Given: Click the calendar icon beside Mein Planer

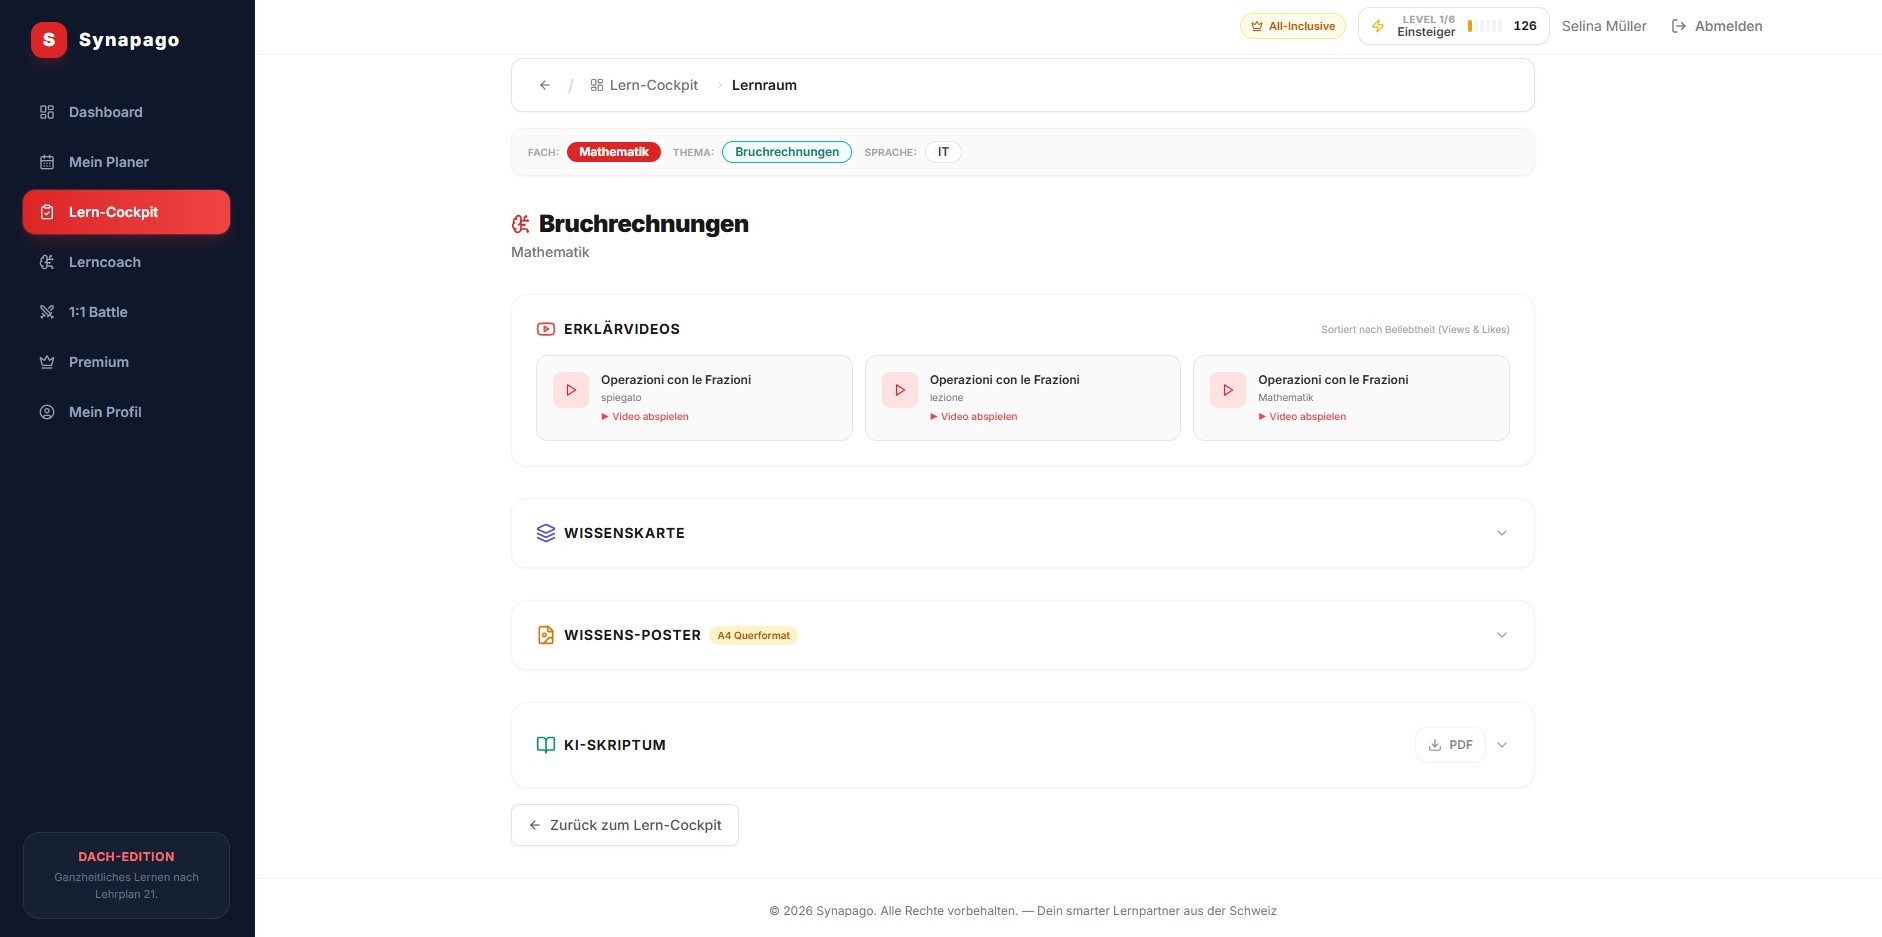Looking at the screenshot, I should click(47, 162).
